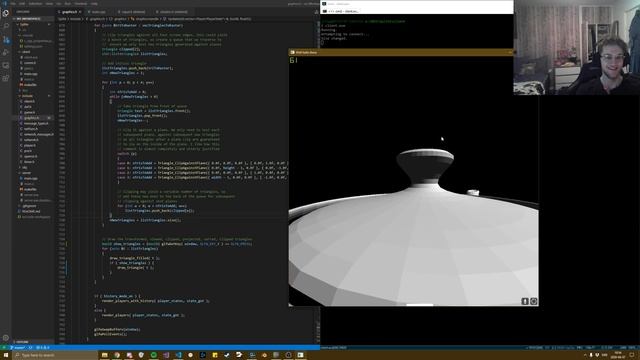Open Source Control view in activity bar
Screen dimensions: 640x360
pyautogui.click(x=6, y=40)
